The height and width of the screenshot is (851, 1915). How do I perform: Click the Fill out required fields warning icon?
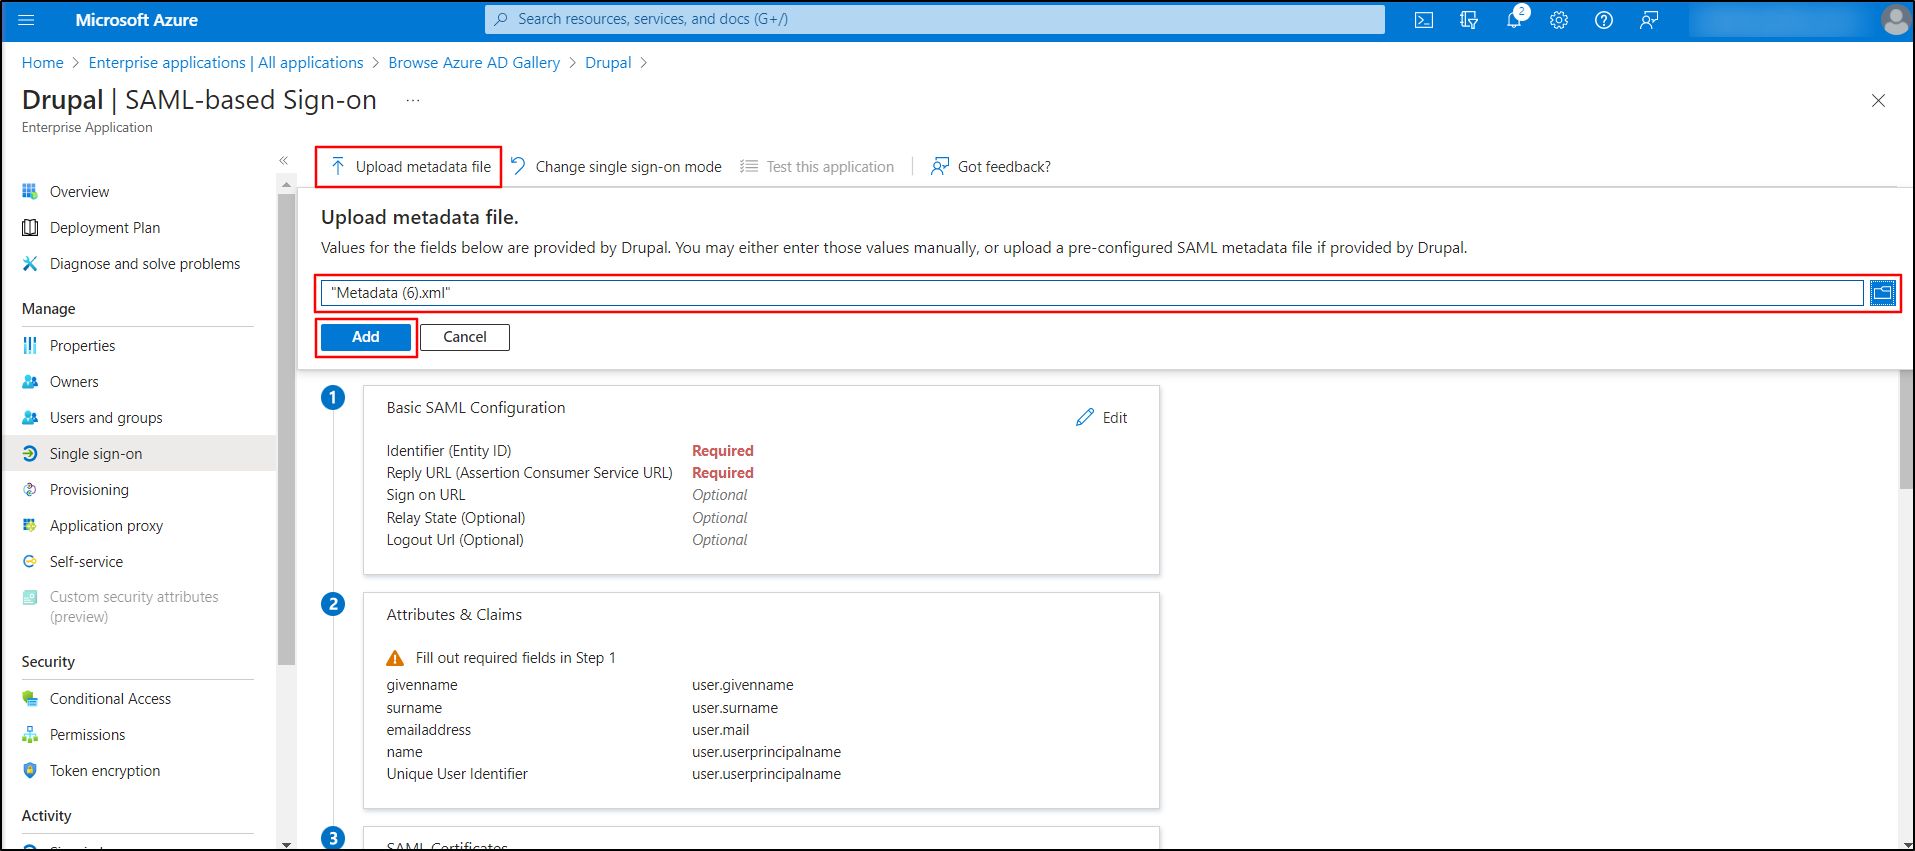(x=395, y=658)
